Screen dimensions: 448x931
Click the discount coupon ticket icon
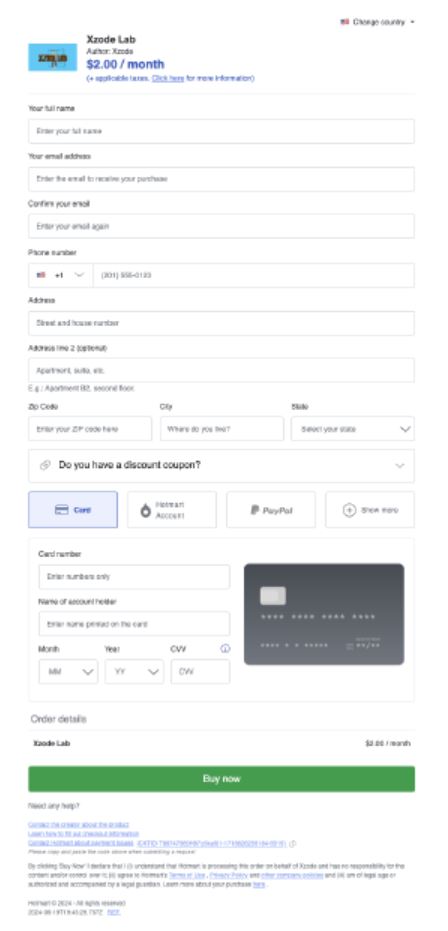[x=45, y=465]
